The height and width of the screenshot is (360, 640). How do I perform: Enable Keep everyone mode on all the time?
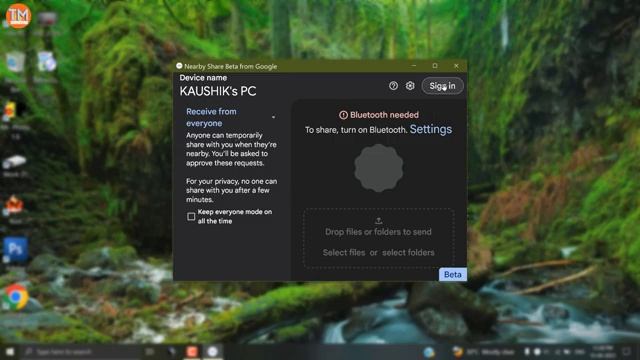[x=191, y=216]
